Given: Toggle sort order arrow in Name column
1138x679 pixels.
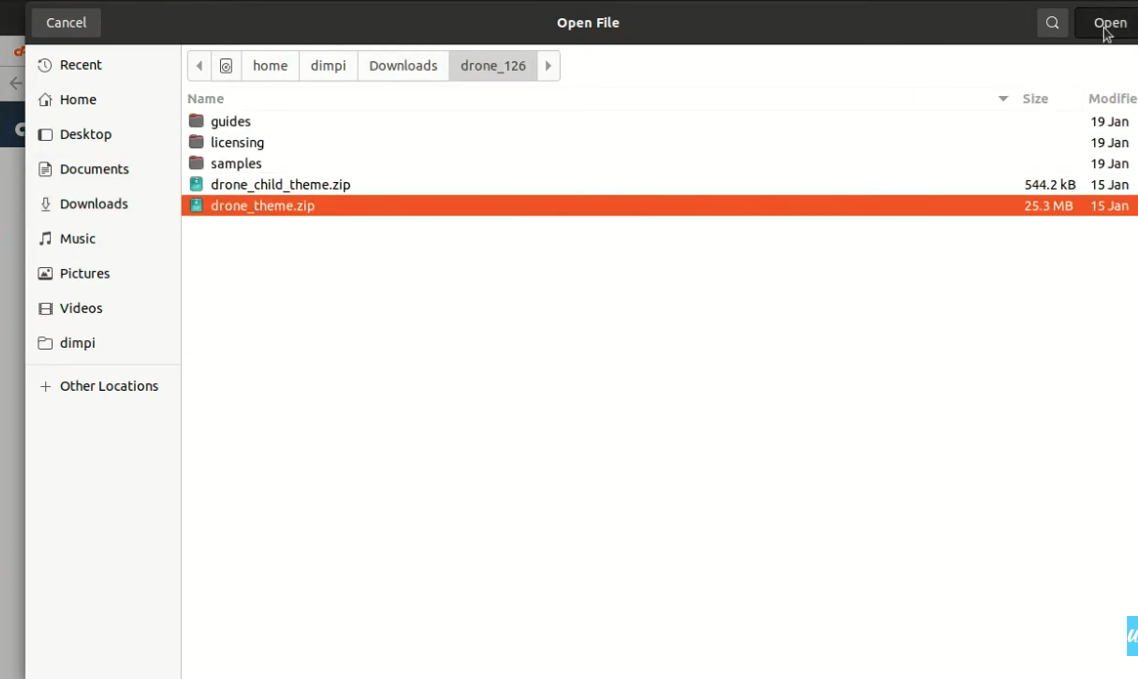Looking at the screenshot, I should pos(1002,99).
